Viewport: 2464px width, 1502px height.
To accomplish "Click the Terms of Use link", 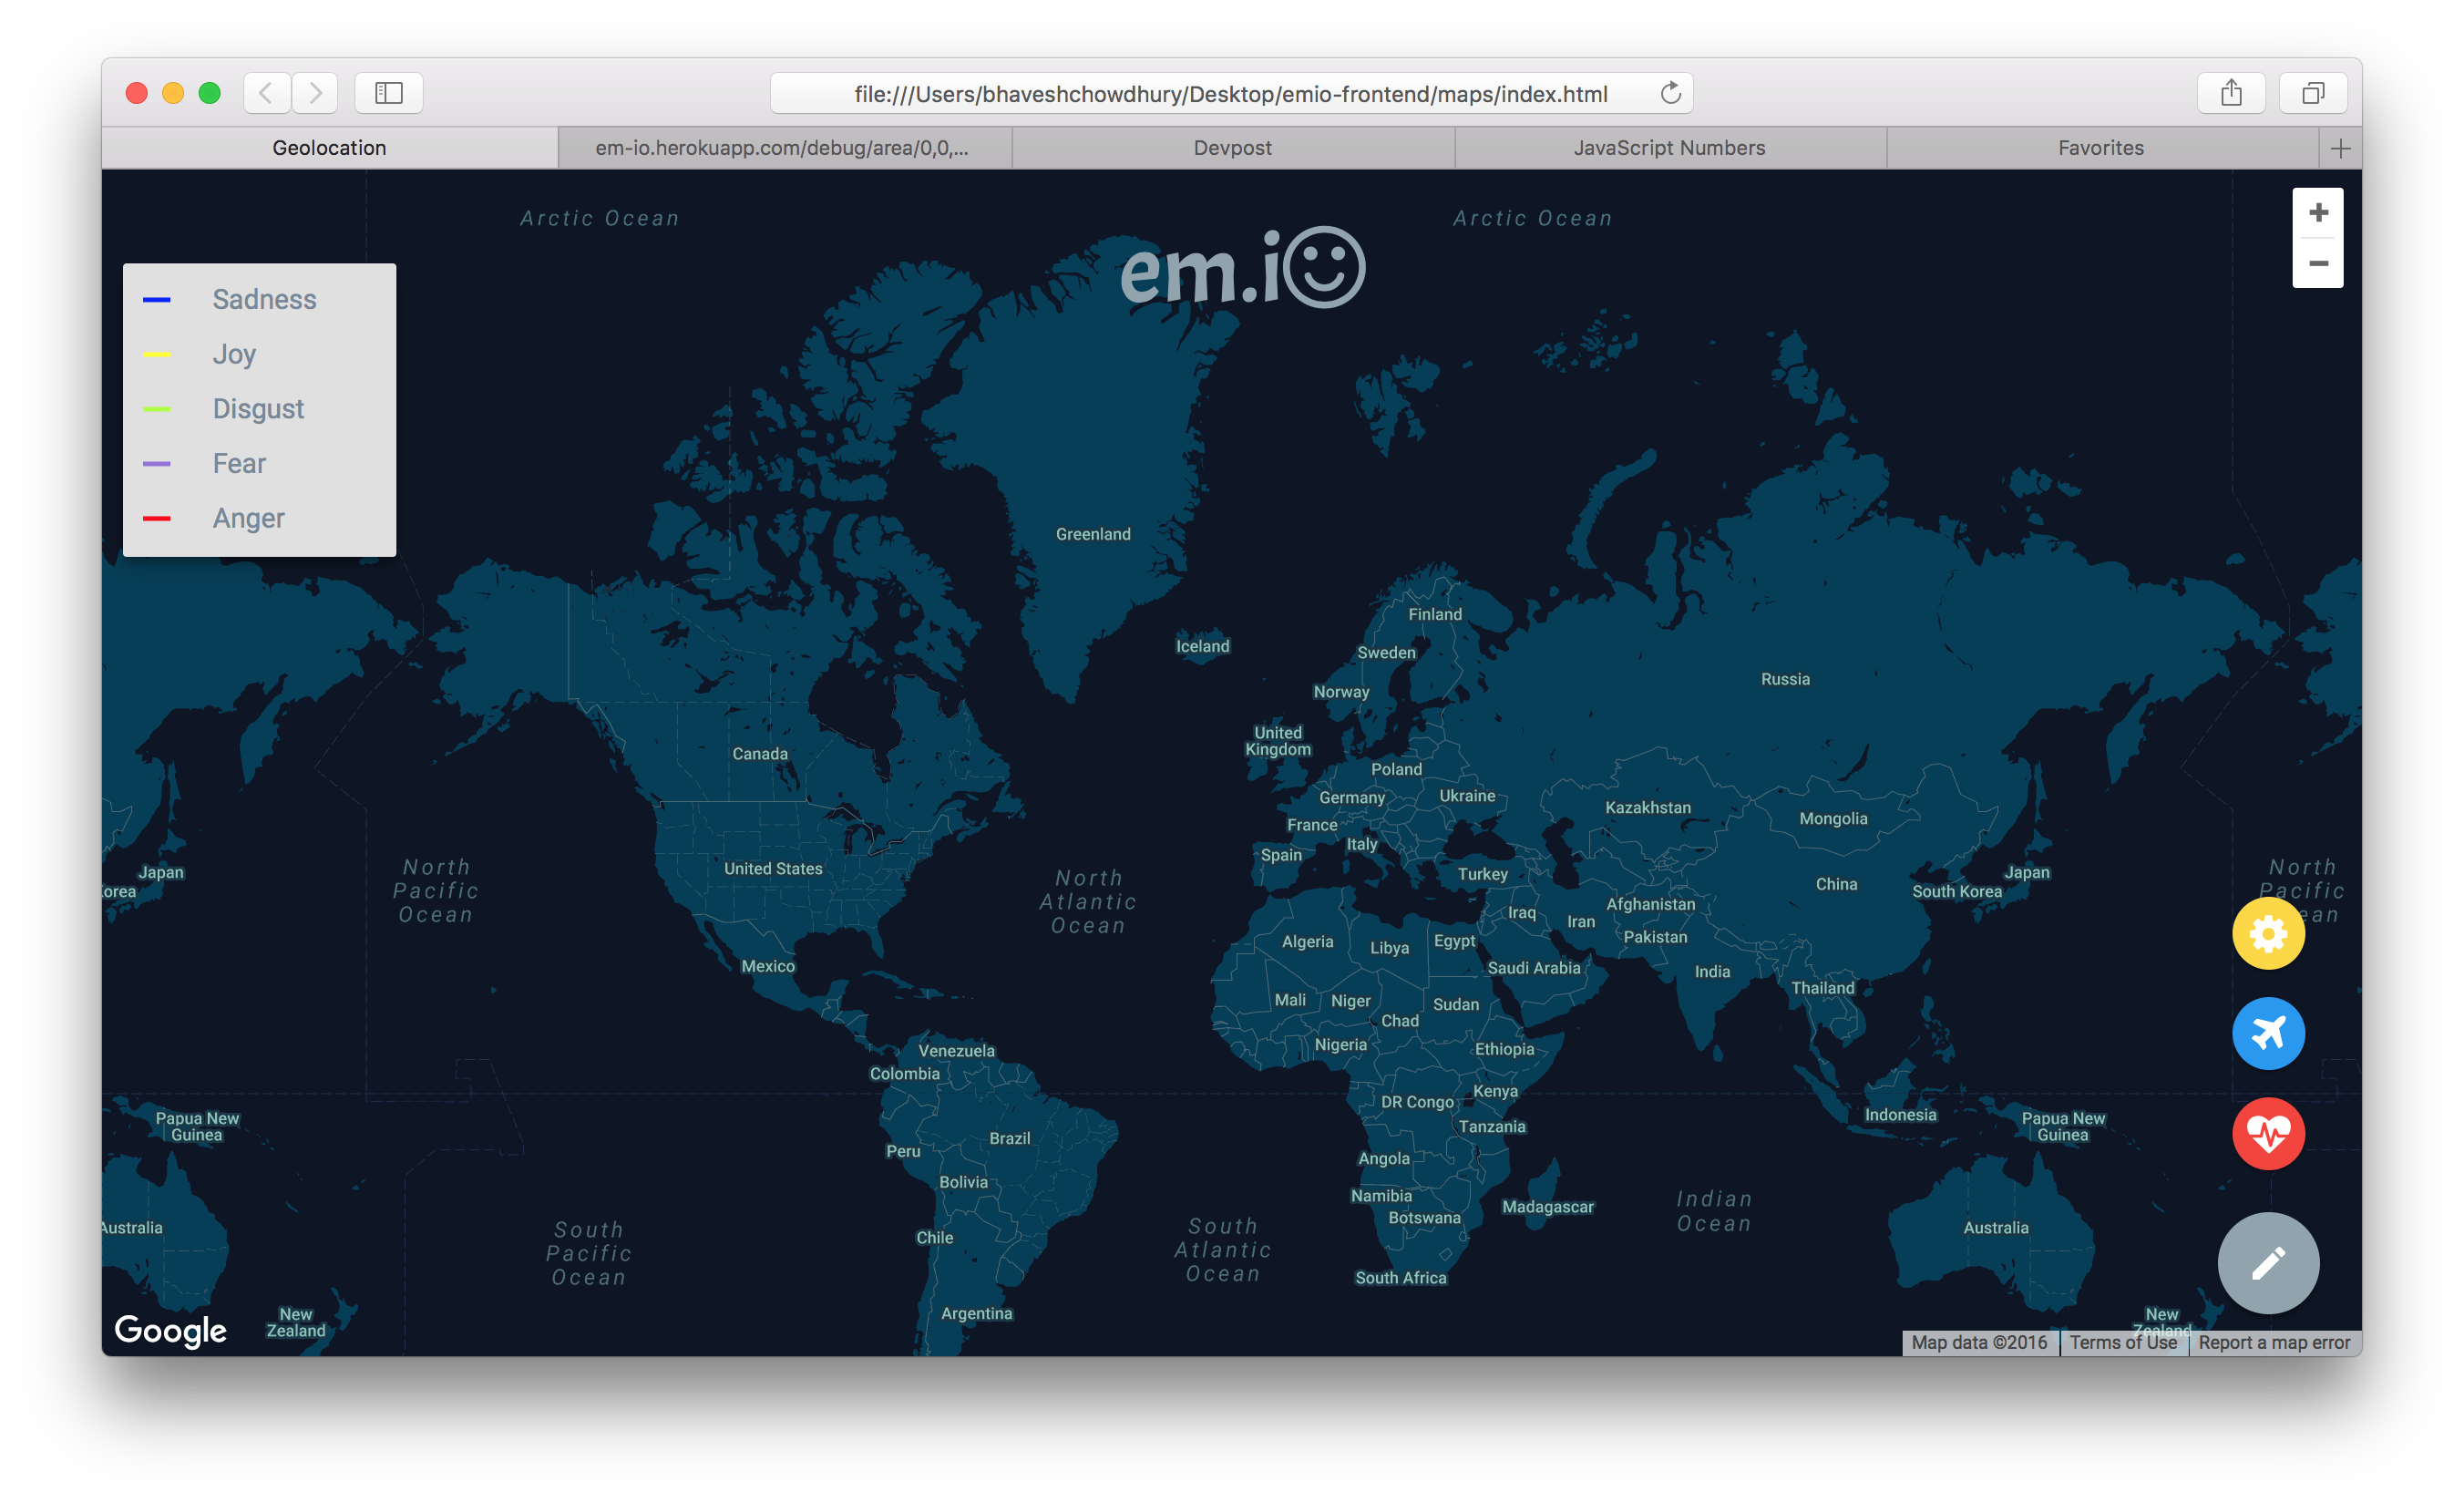I will pos(2122,1343).
